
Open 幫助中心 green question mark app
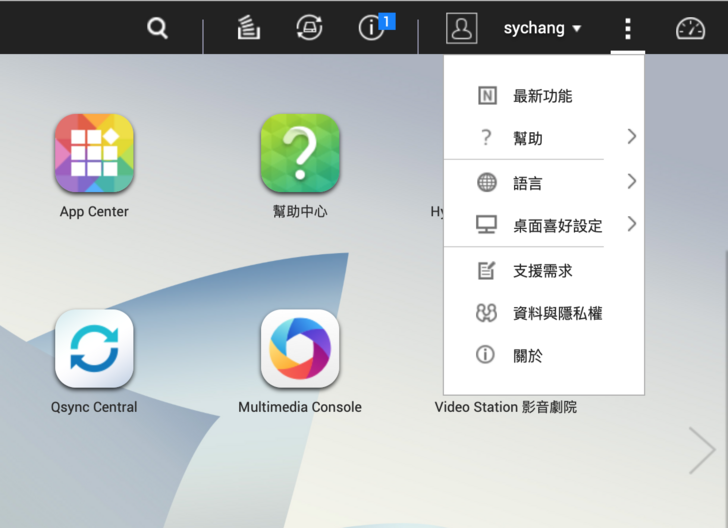300,153
